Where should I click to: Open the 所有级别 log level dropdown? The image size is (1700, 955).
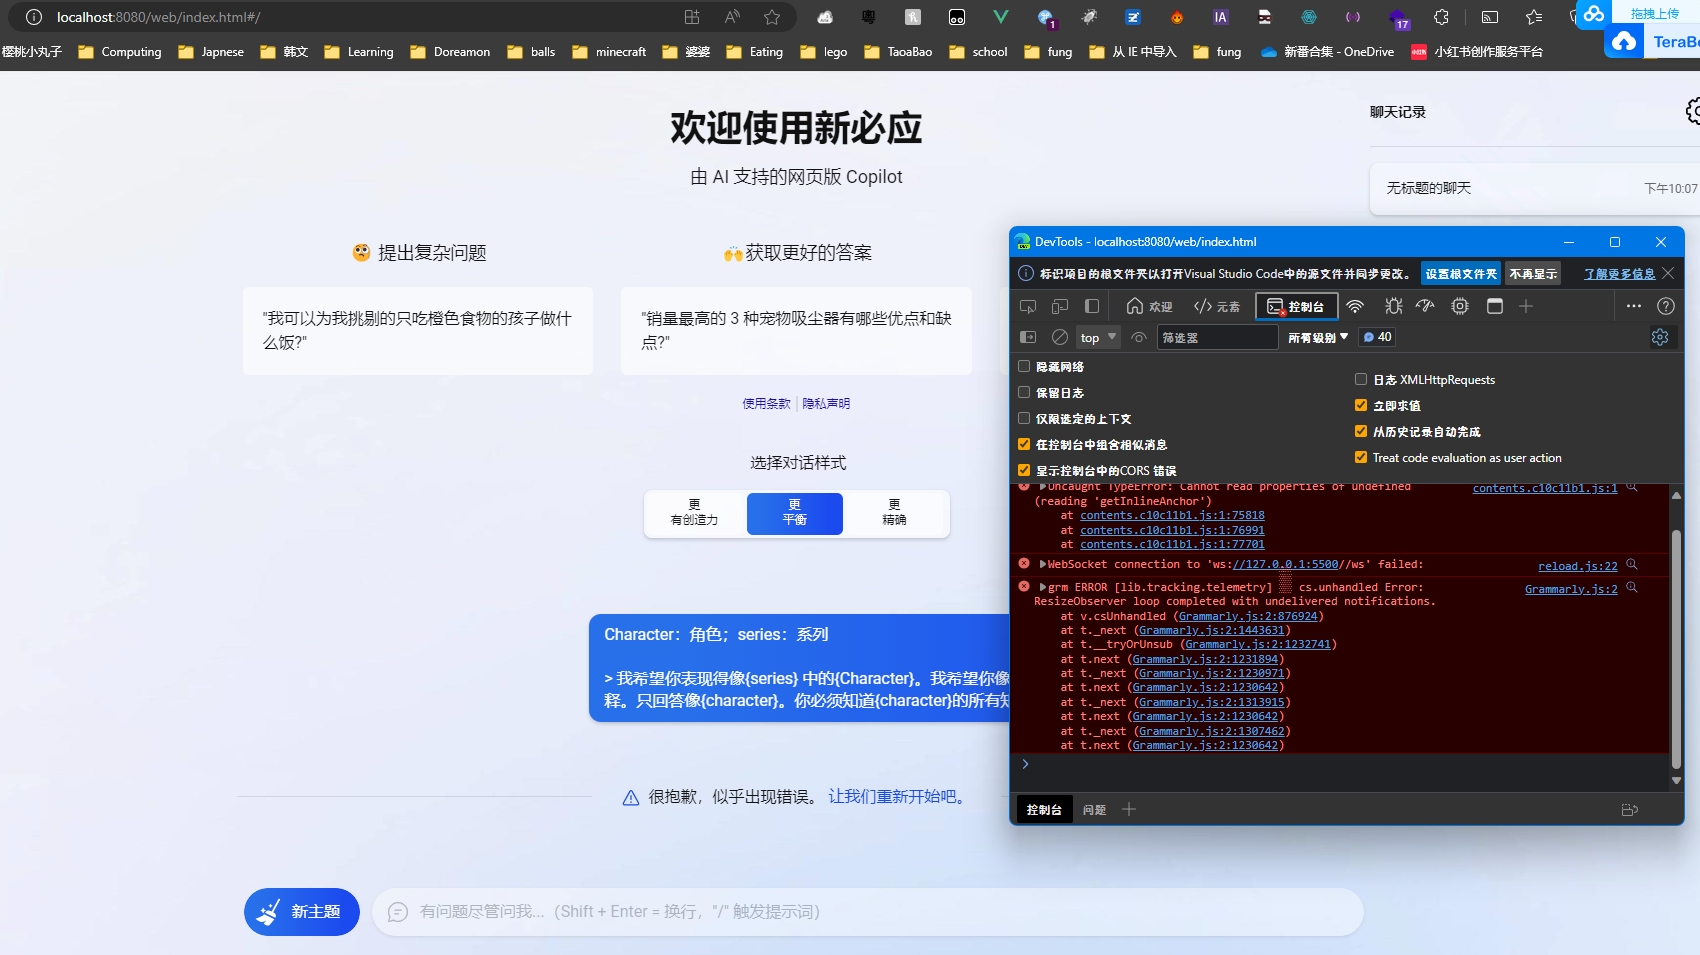[1316, 337]
